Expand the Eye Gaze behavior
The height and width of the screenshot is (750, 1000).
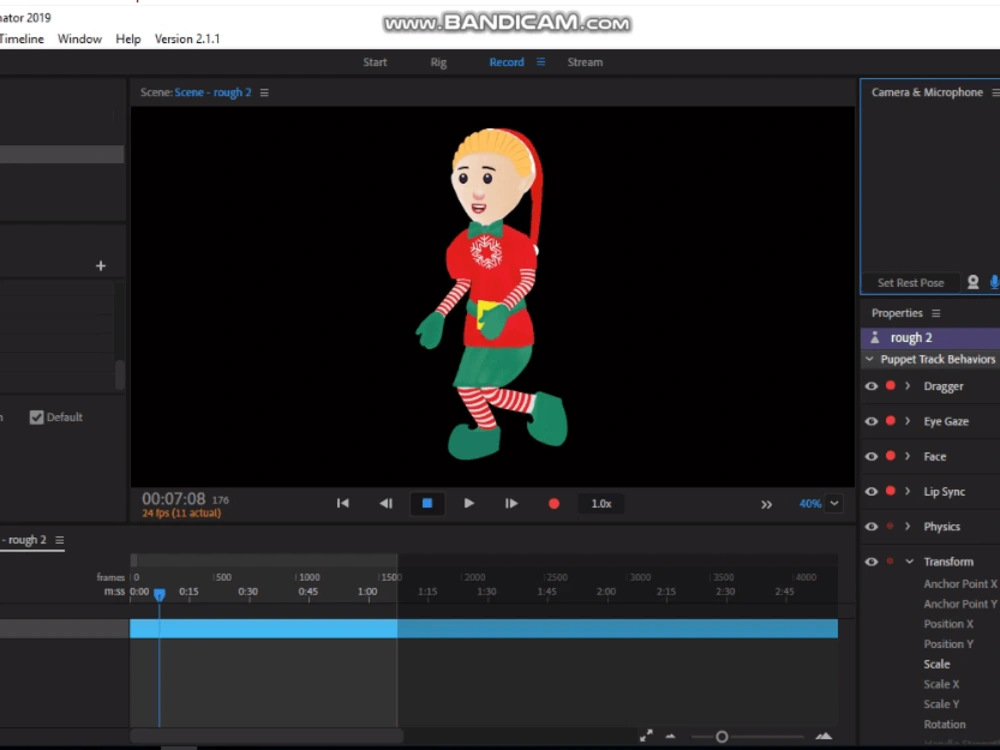click(908, 421)
